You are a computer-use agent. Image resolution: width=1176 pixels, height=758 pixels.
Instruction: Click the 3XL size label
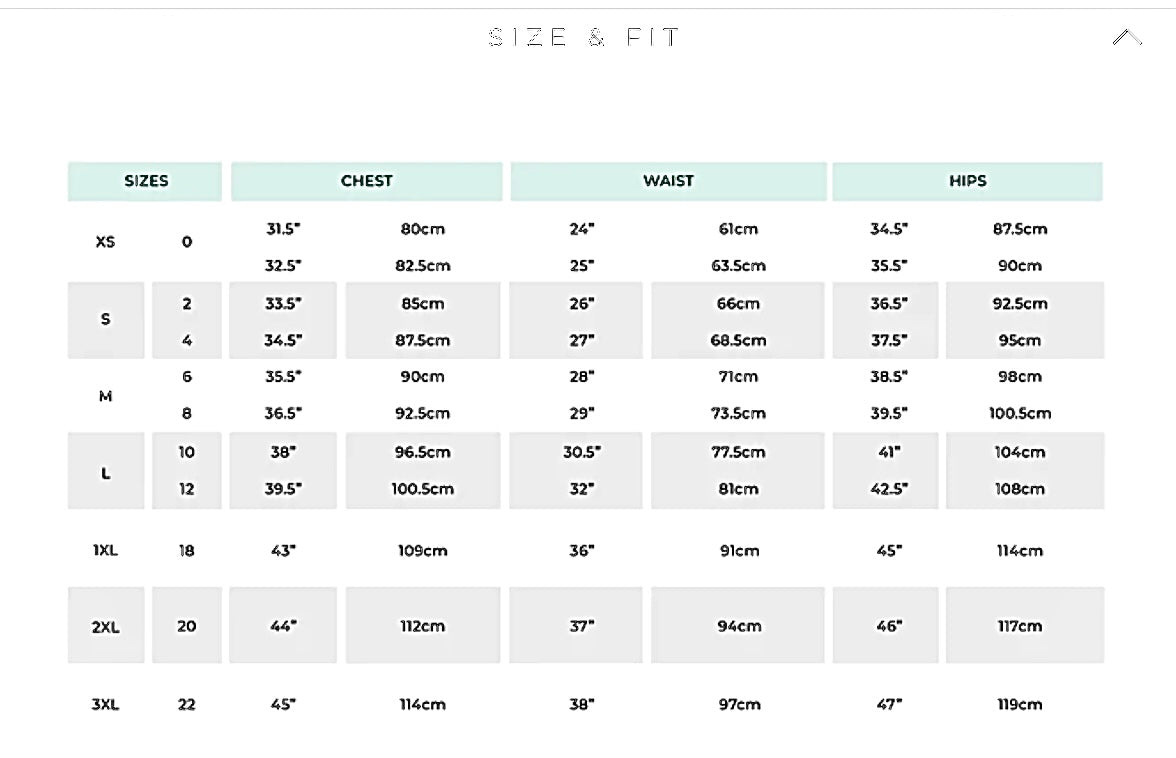[x=105, y=704]
